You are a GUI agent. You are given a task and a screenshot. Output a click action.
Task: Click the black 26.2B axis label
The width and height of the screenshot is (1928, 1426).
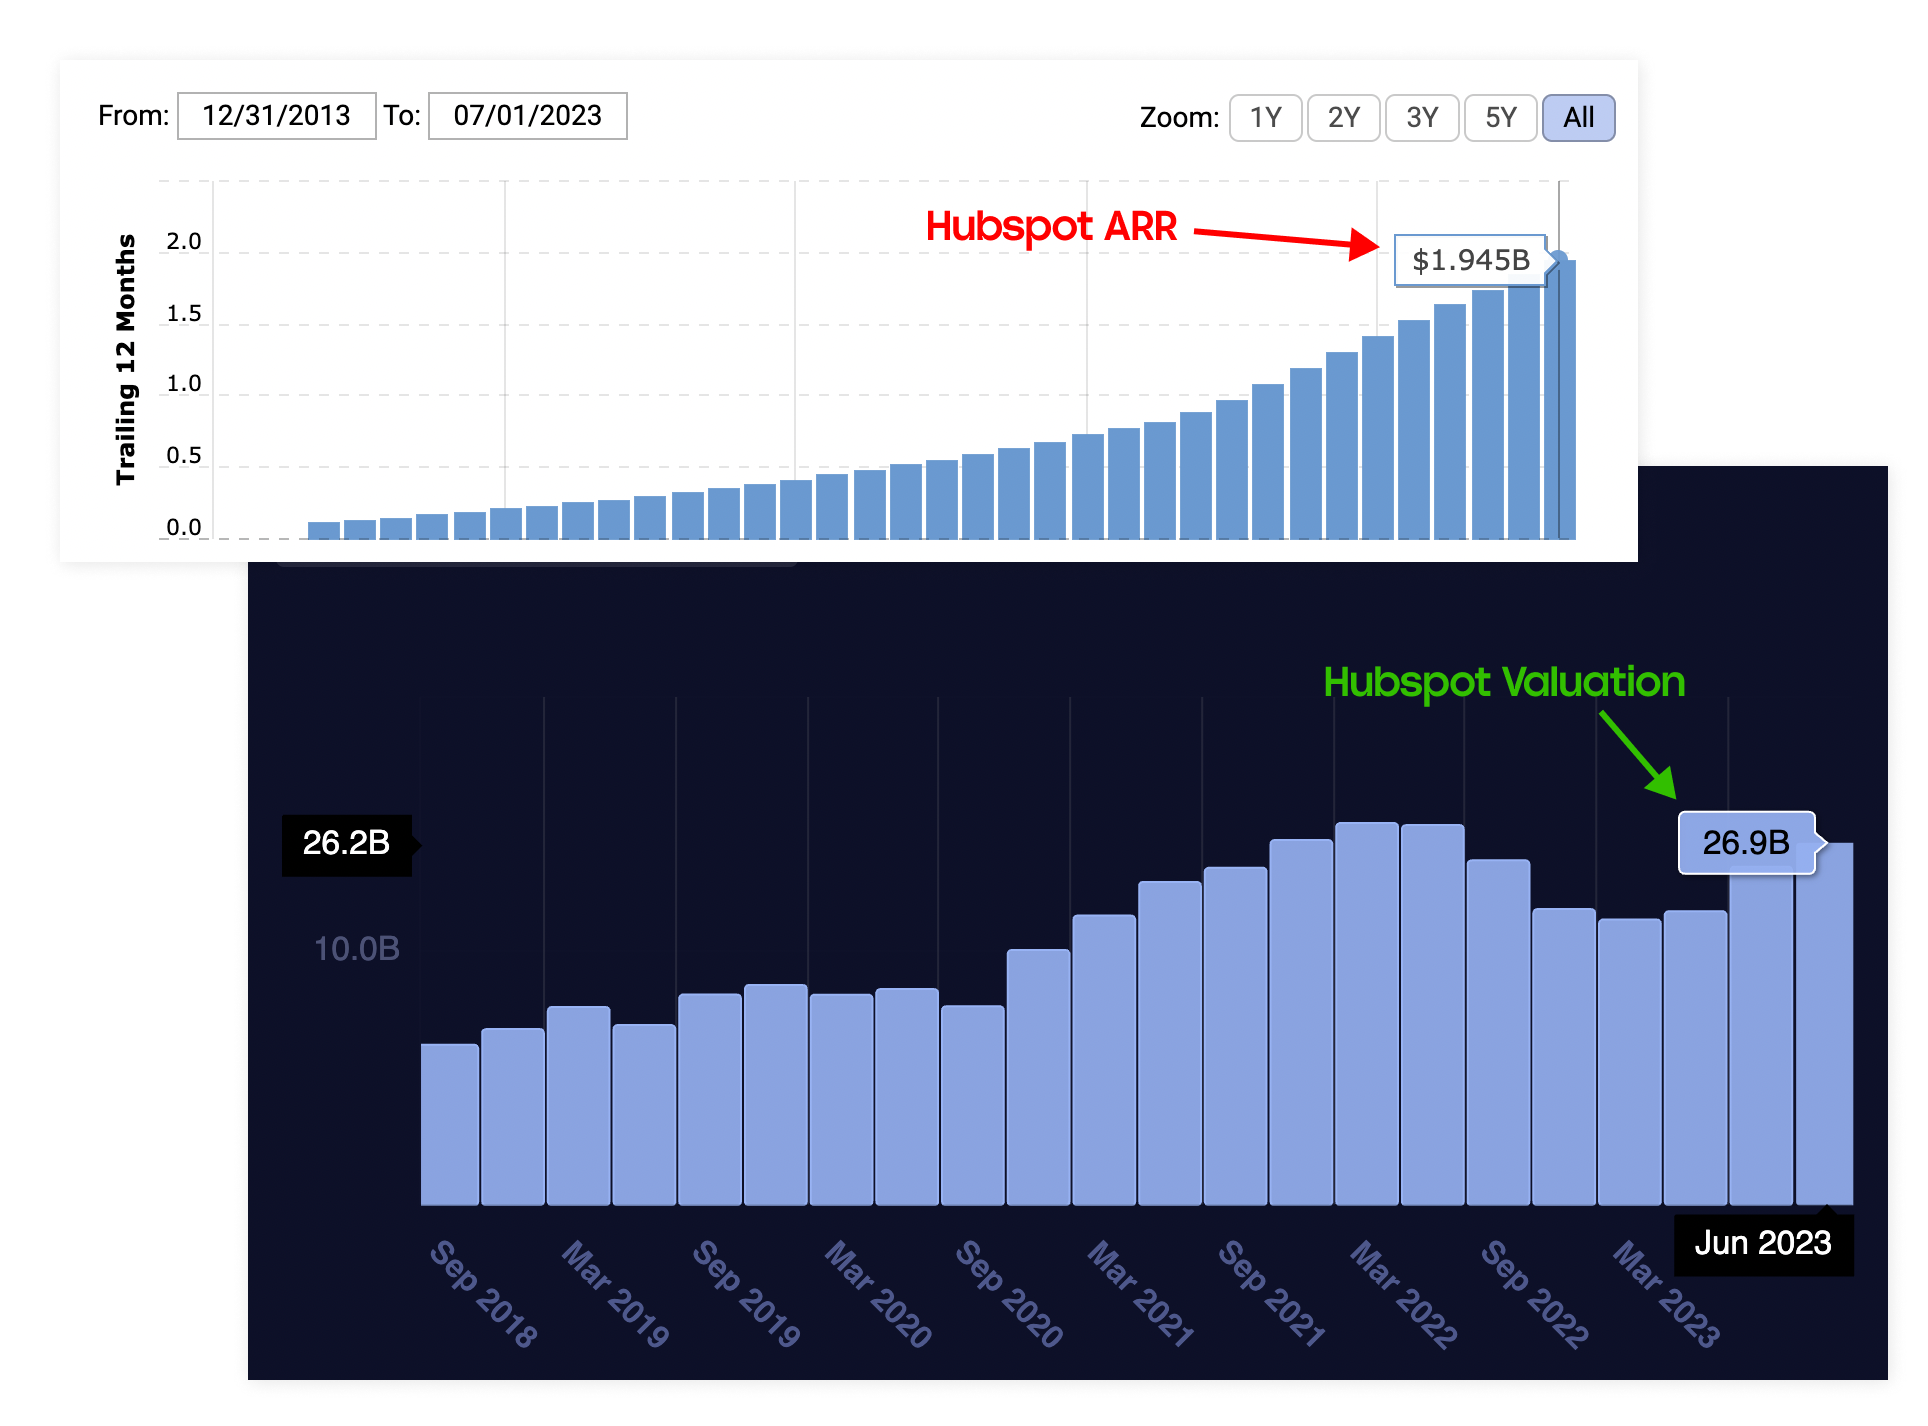(346, 844)
